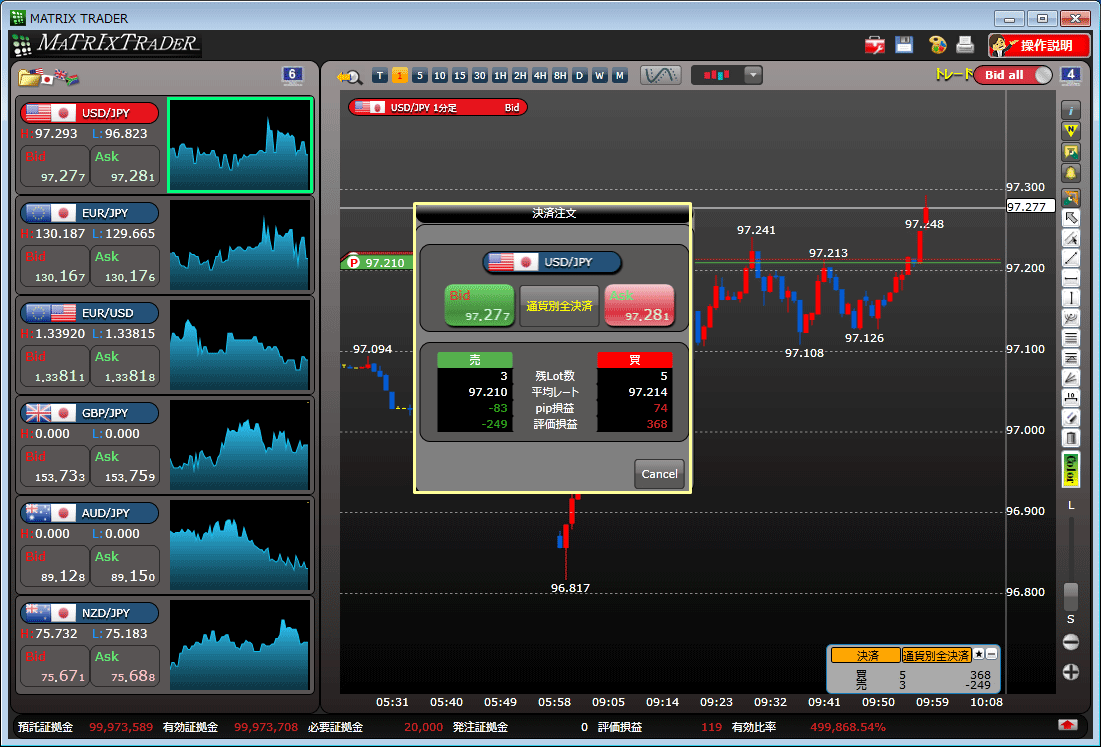Select the M monthly timeframe
This screenshot has height=747, width=1101.
click(619, 76)
